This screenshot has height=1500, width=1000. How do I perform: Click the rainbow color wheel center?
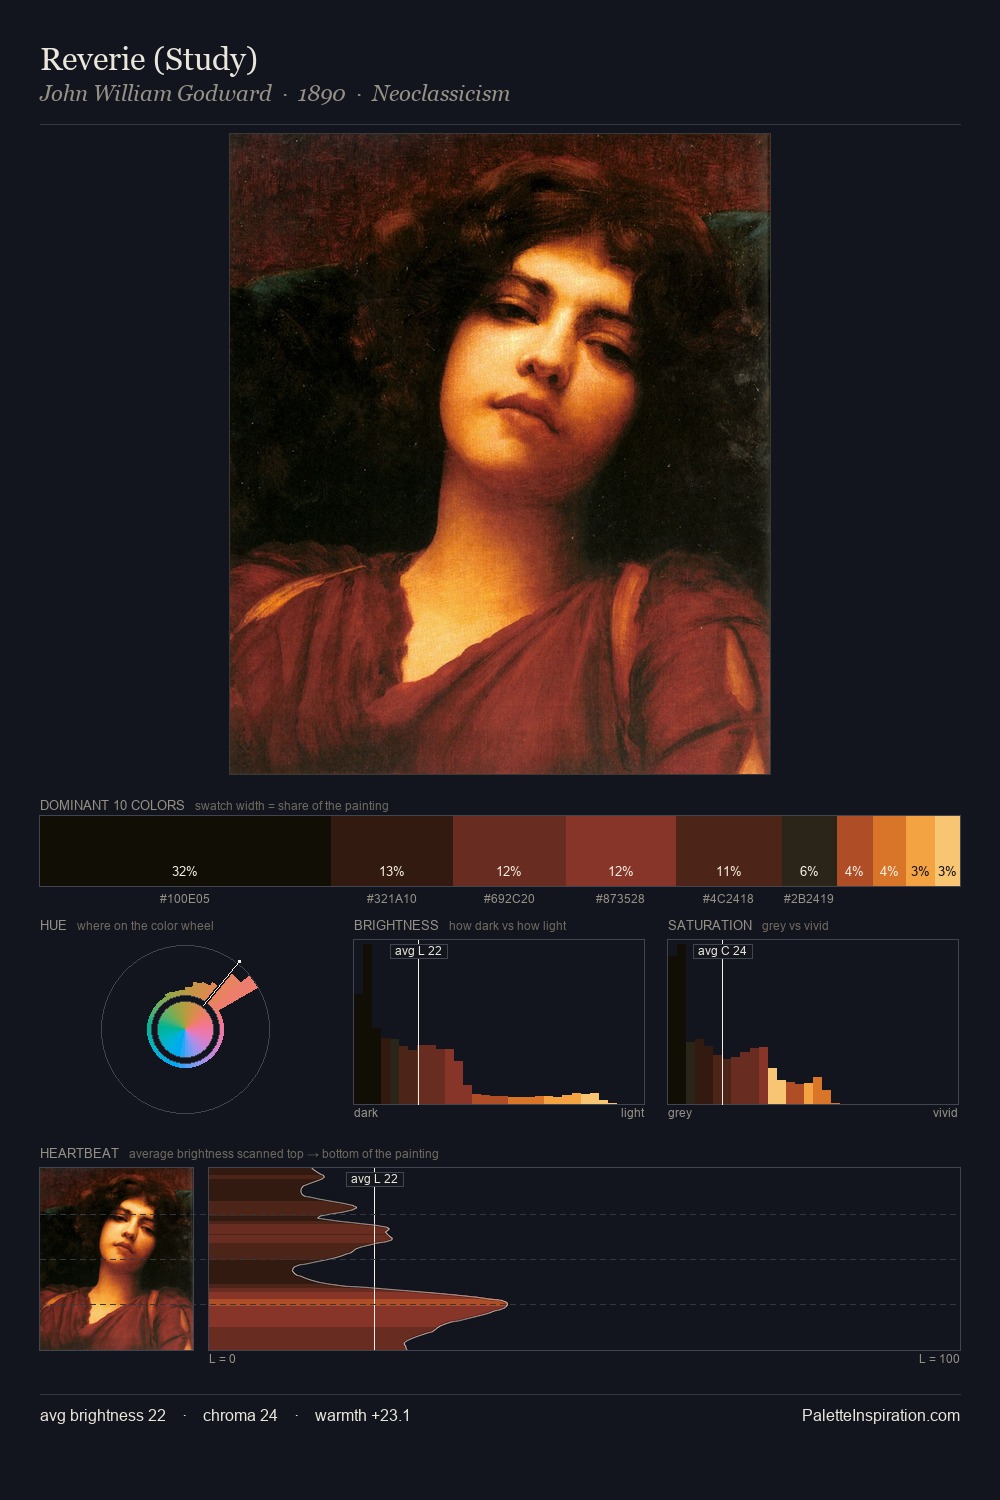click(185, 1029)
